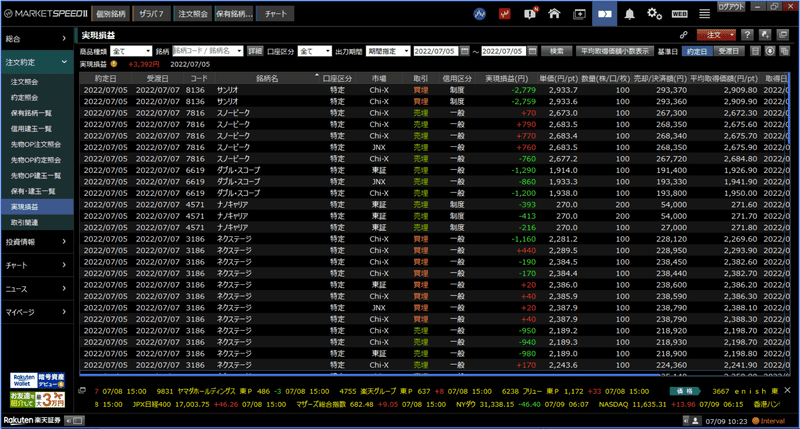Image resolution: width=800 pixels, height=429 pixels.
Task: Open the dropdown arrow on the 注文 button
Action: point(732,35)
